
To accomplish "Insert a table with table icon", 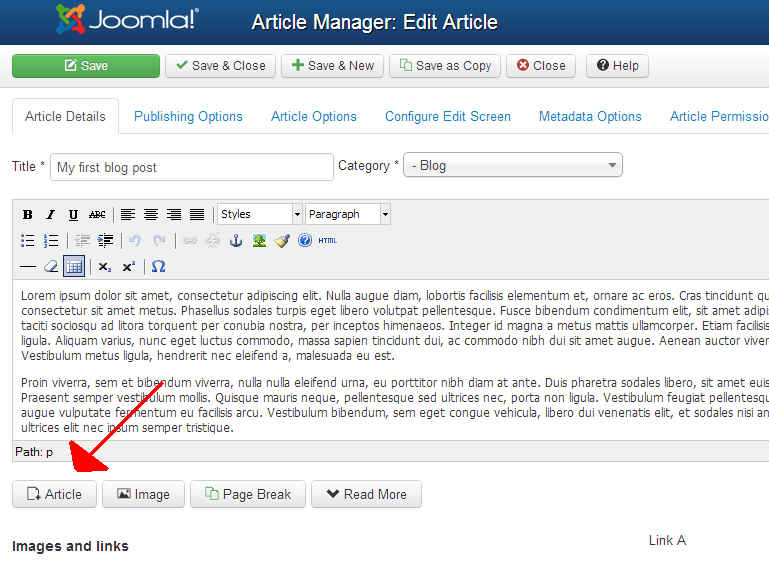I will click(74, 266).
